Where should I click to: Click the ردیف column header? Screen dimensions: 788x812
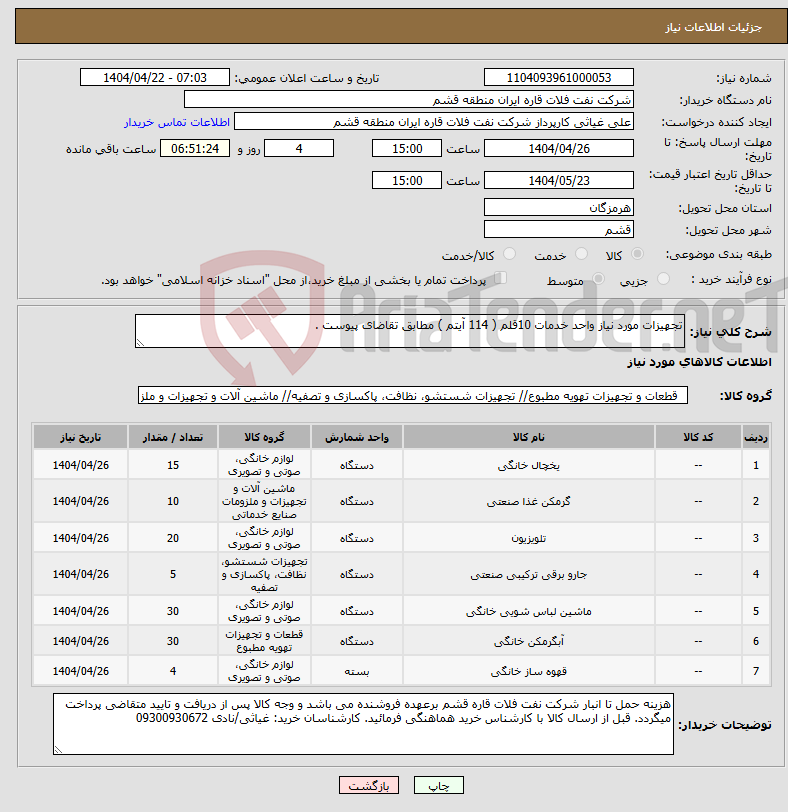coord(755,437)
